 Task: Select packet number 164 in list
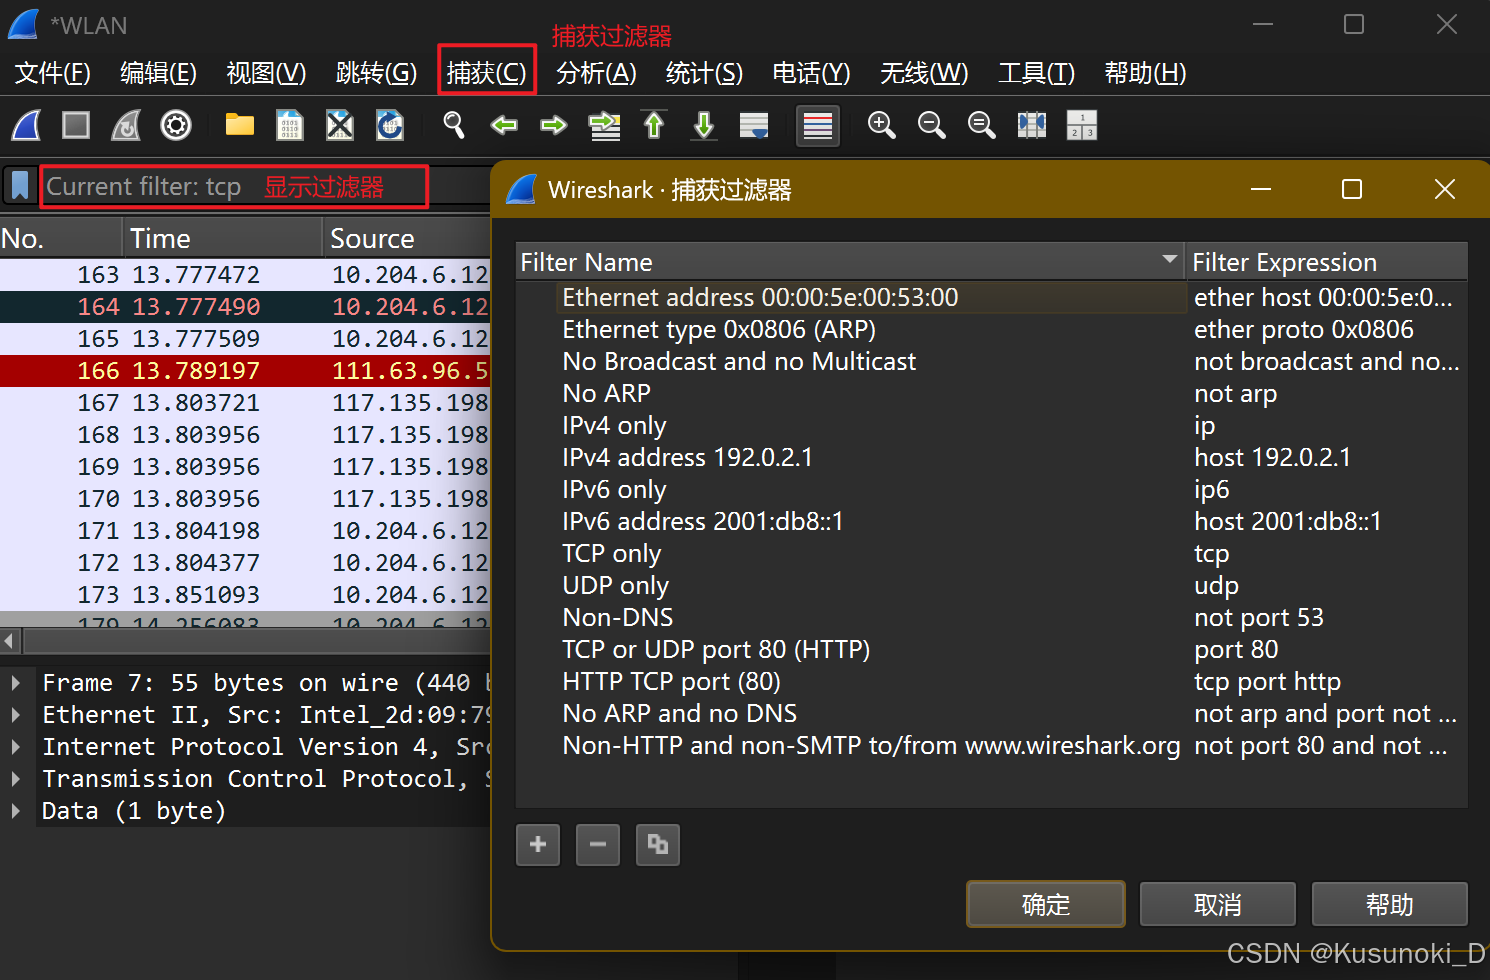point(245,307)
